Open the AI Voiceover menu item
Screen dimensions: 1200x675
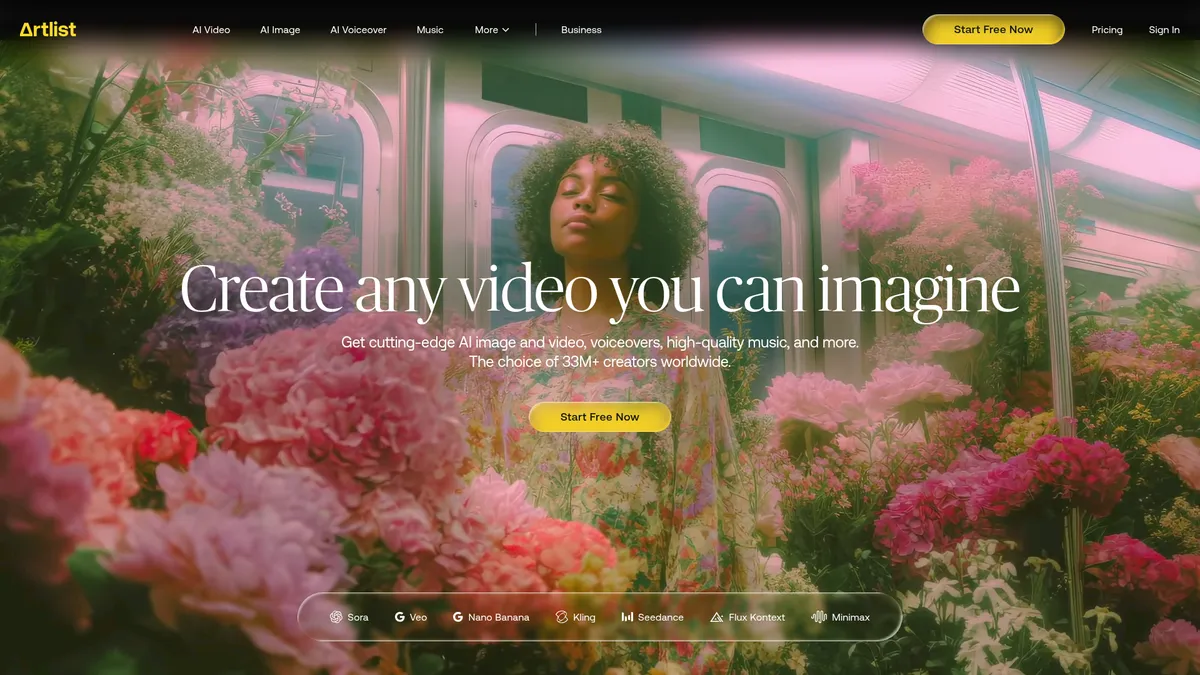pos(358,30)
